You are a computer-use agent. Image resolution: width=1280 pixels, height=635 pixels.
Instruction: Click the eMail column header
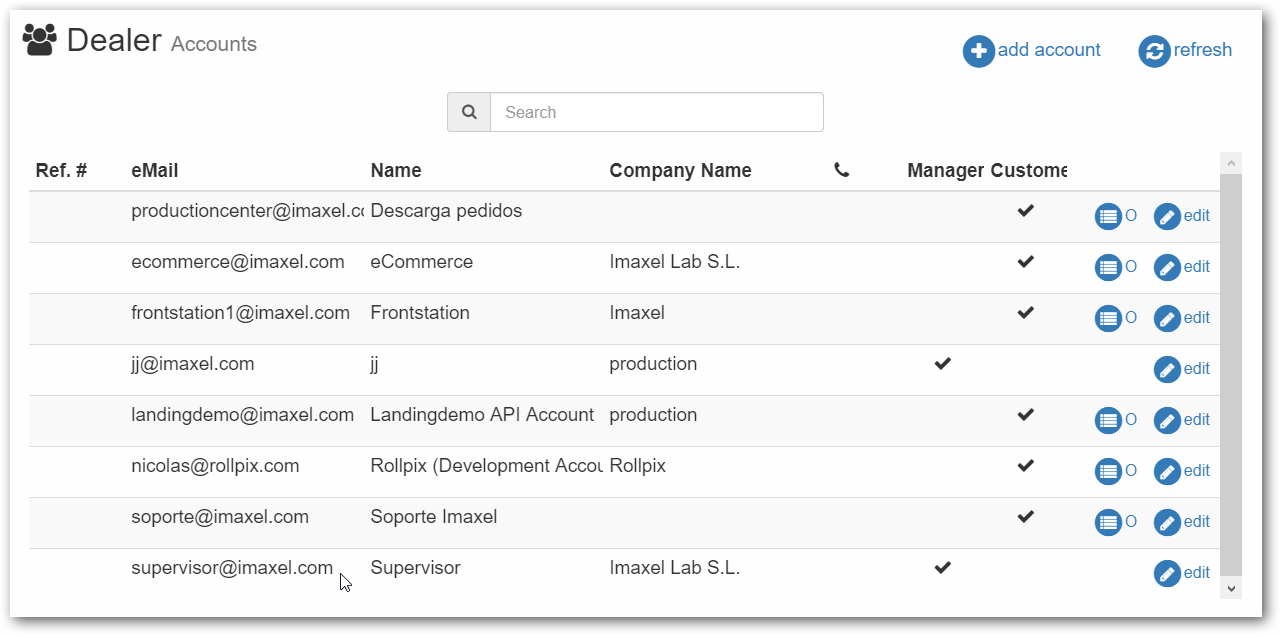click(155, 170)
